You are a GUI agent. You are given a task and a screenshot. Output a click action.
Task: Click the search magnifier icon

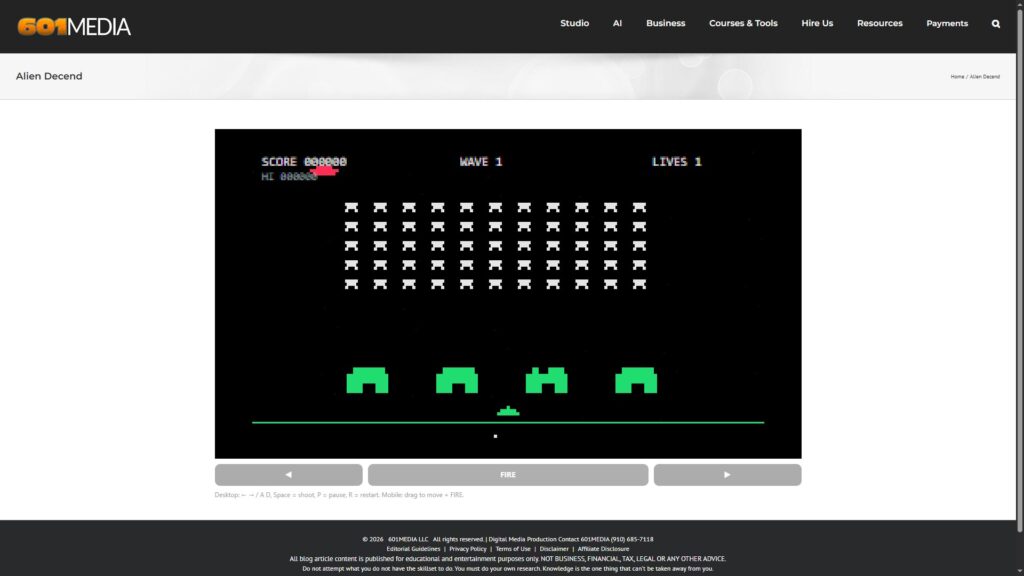[996, 23]
